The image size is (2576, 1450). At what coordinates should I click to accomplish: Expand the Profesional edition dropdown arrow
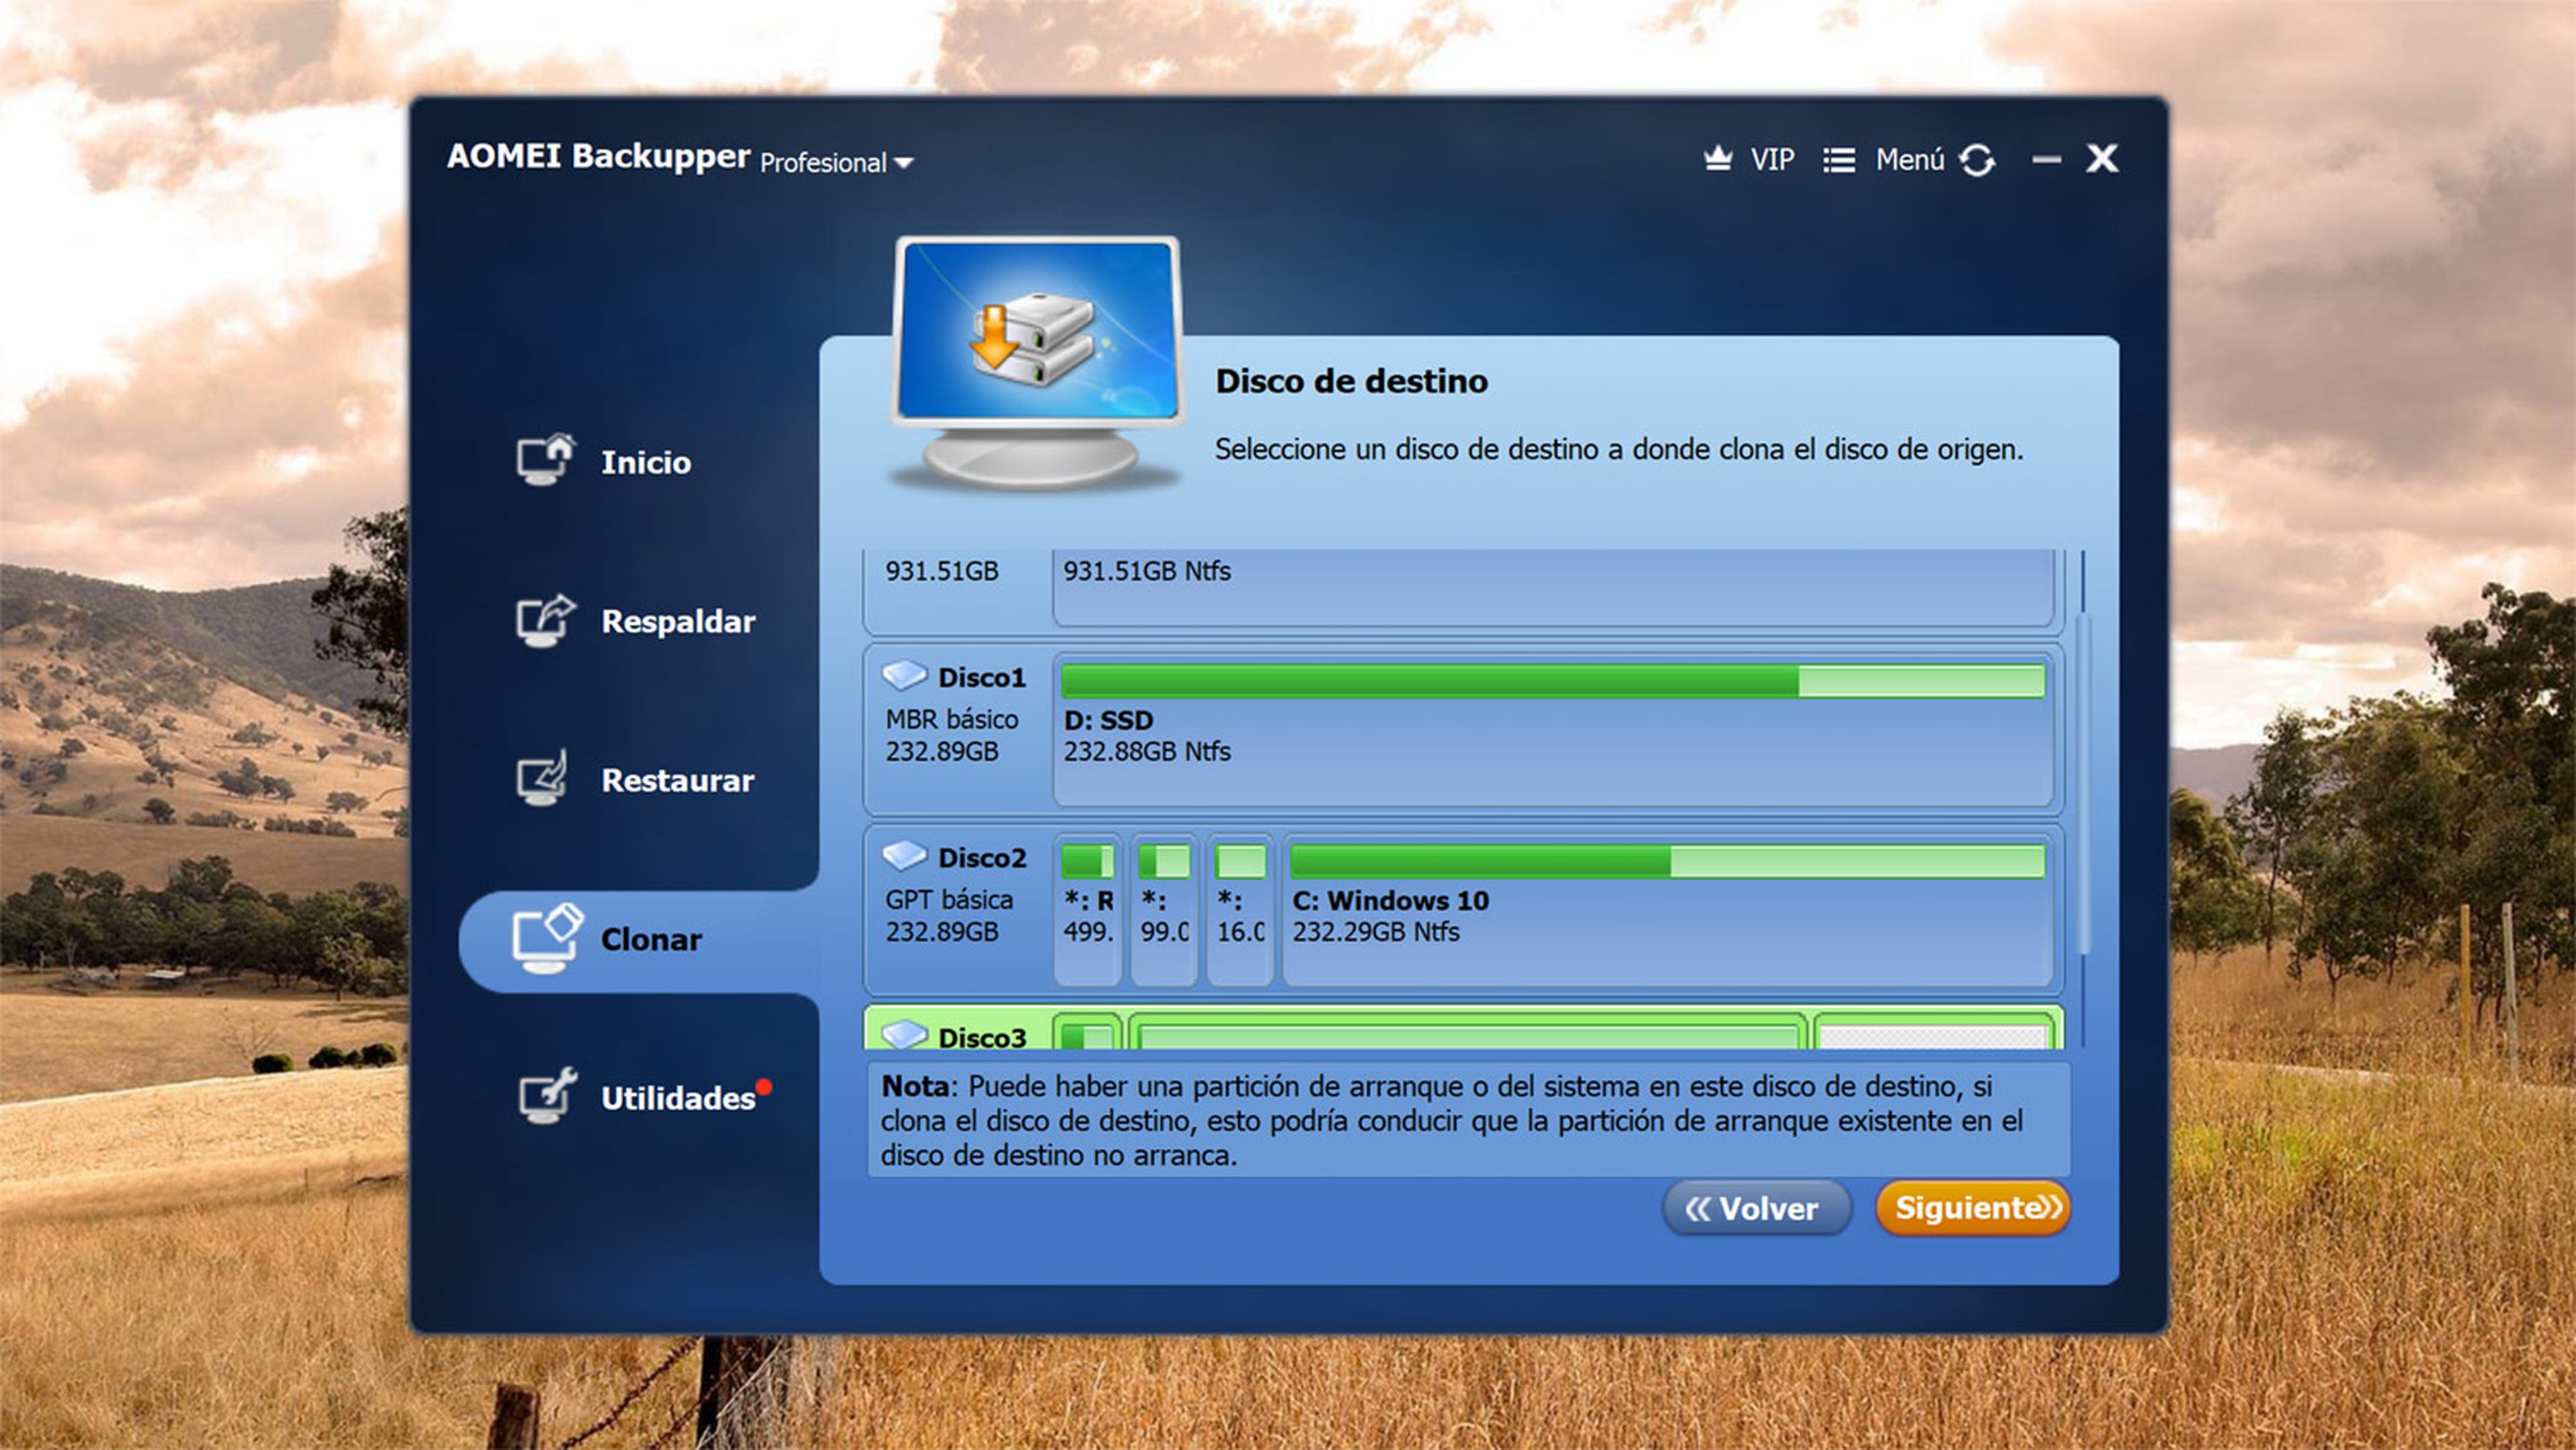[904, 163]
